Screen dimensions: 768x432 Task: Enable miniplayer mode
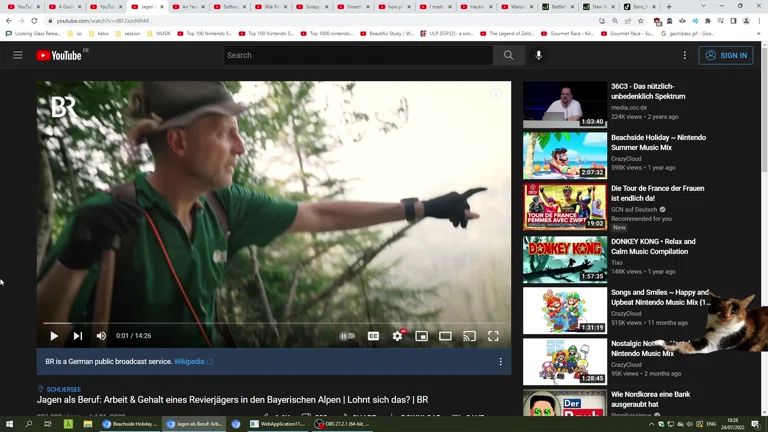(x=421, y=337)
